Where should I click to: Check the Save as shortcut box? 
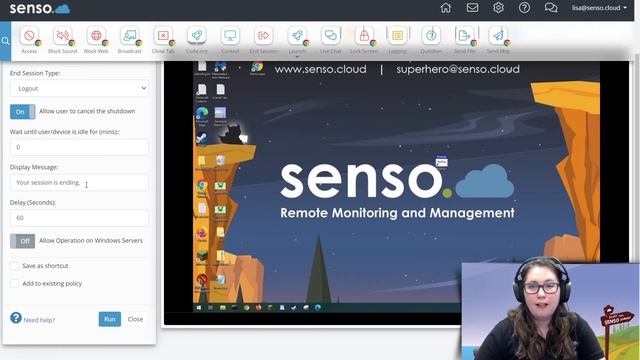point(14,266)
